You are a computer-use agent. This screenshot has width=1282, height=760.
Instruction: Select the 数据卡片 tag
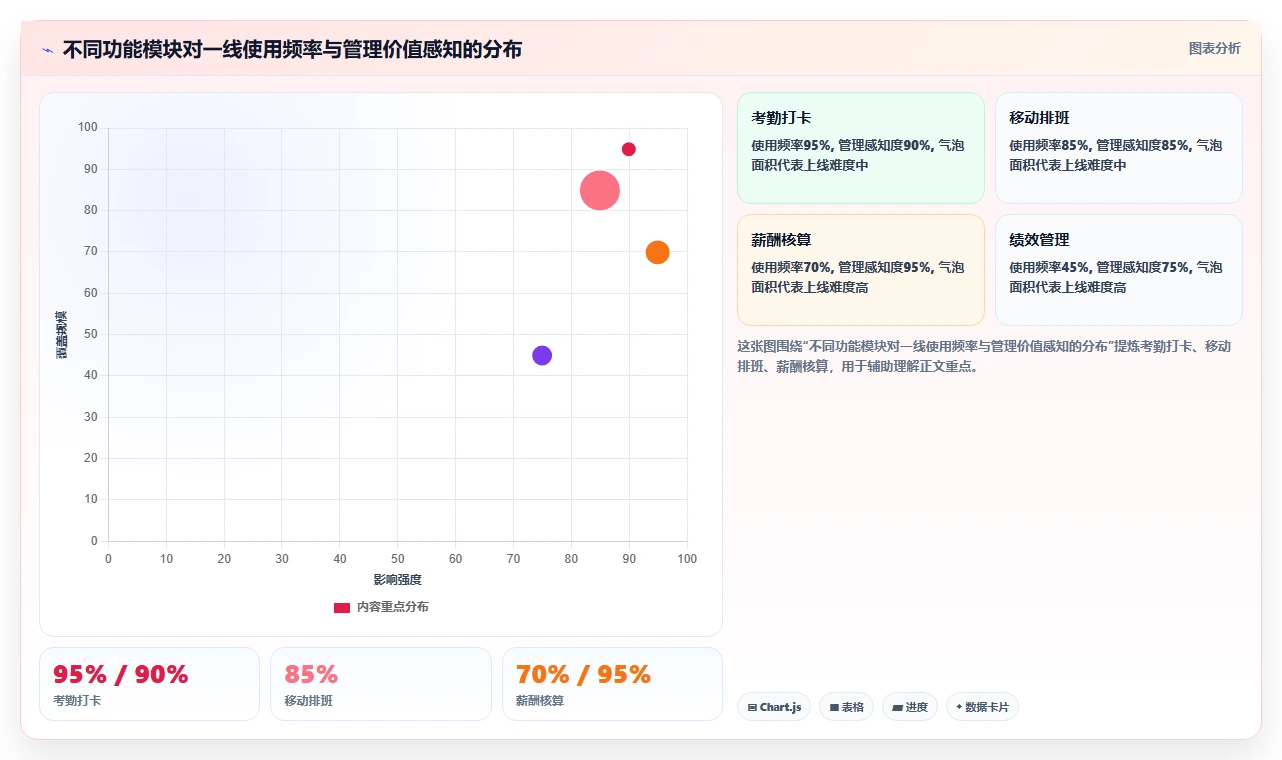982,707
